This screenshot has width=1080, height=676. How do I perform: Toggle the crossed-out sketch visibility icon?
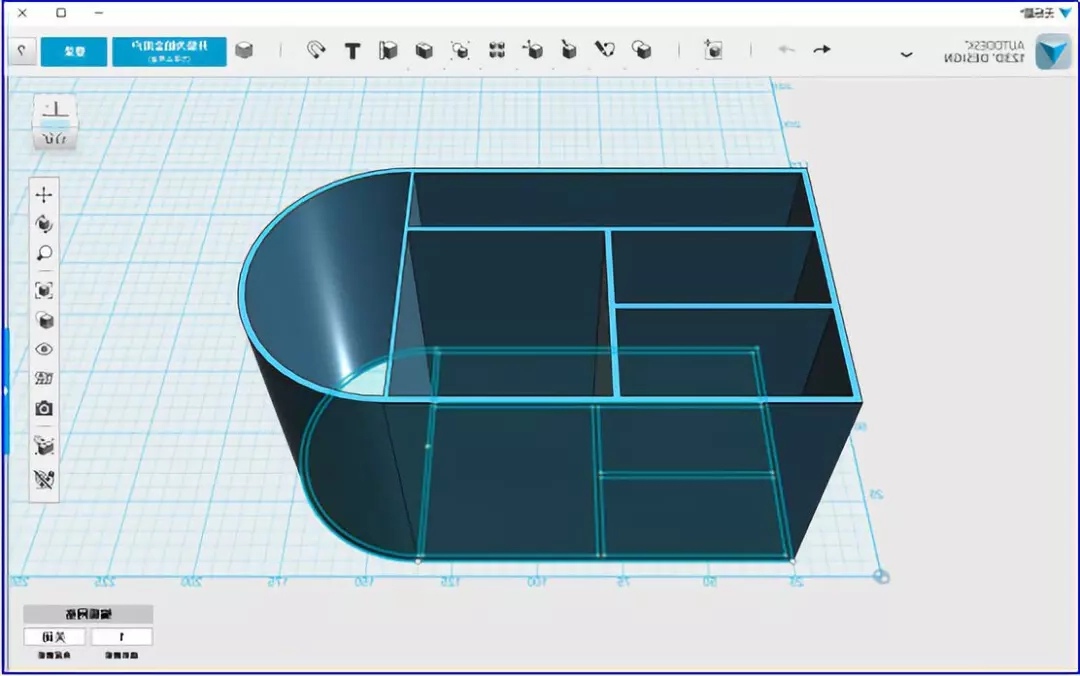[x=44, y=479]
